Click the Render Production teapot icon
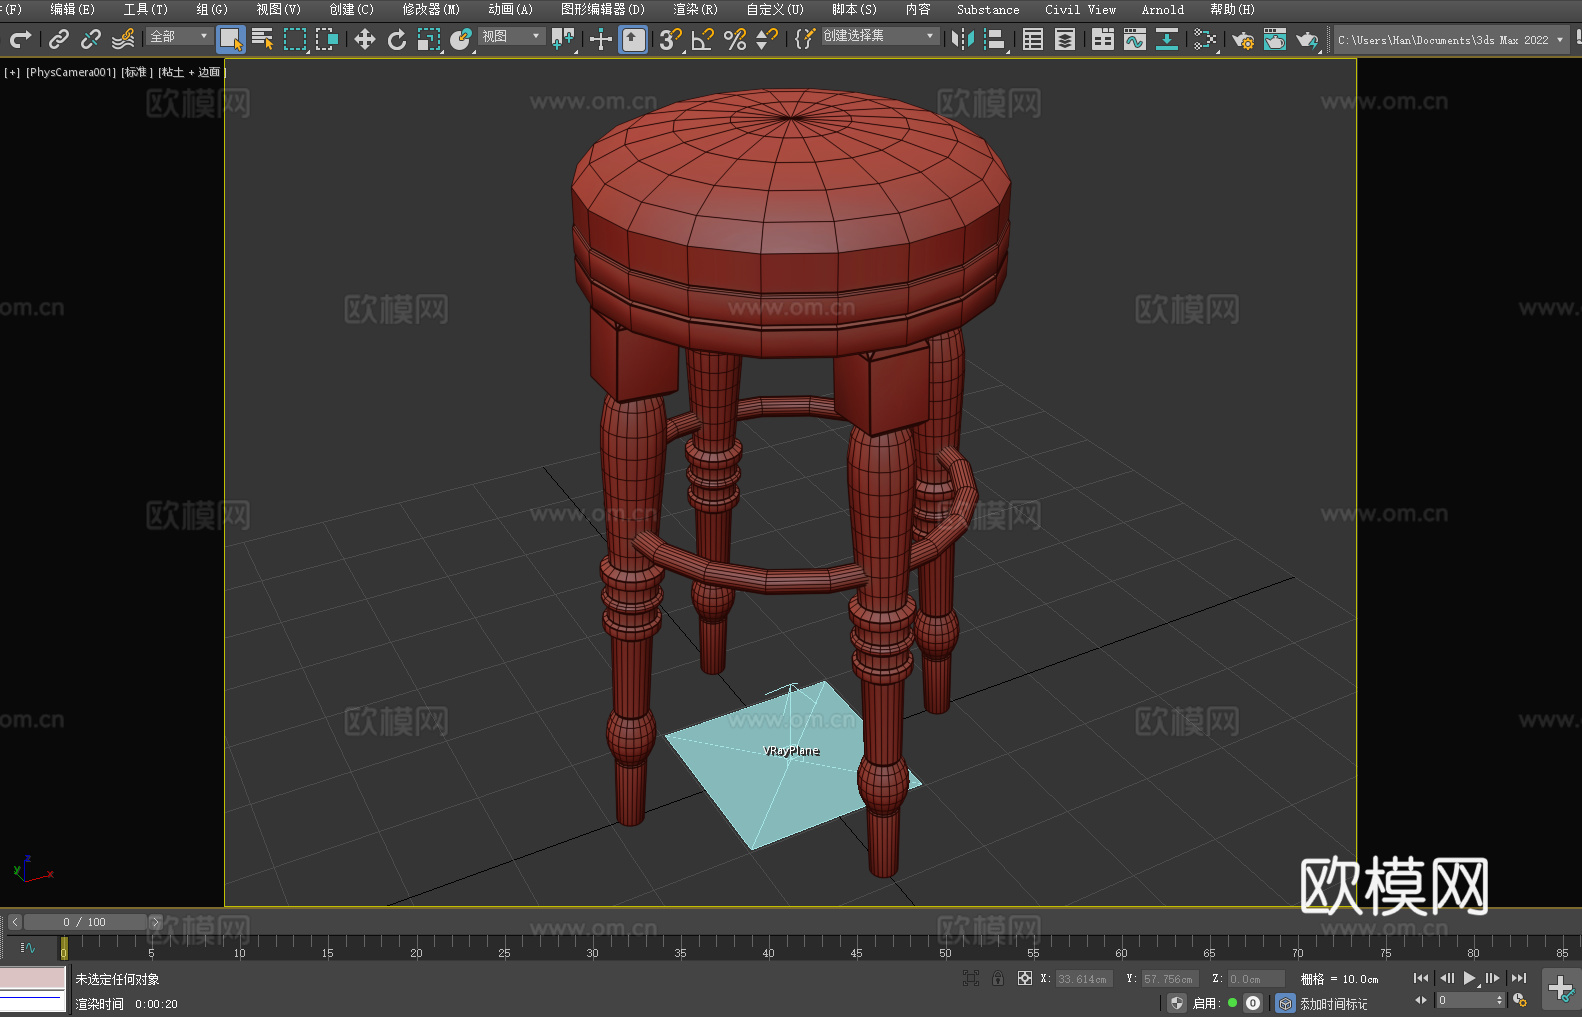The height and width of the screenshot is (1017, 1582). 1307,39
